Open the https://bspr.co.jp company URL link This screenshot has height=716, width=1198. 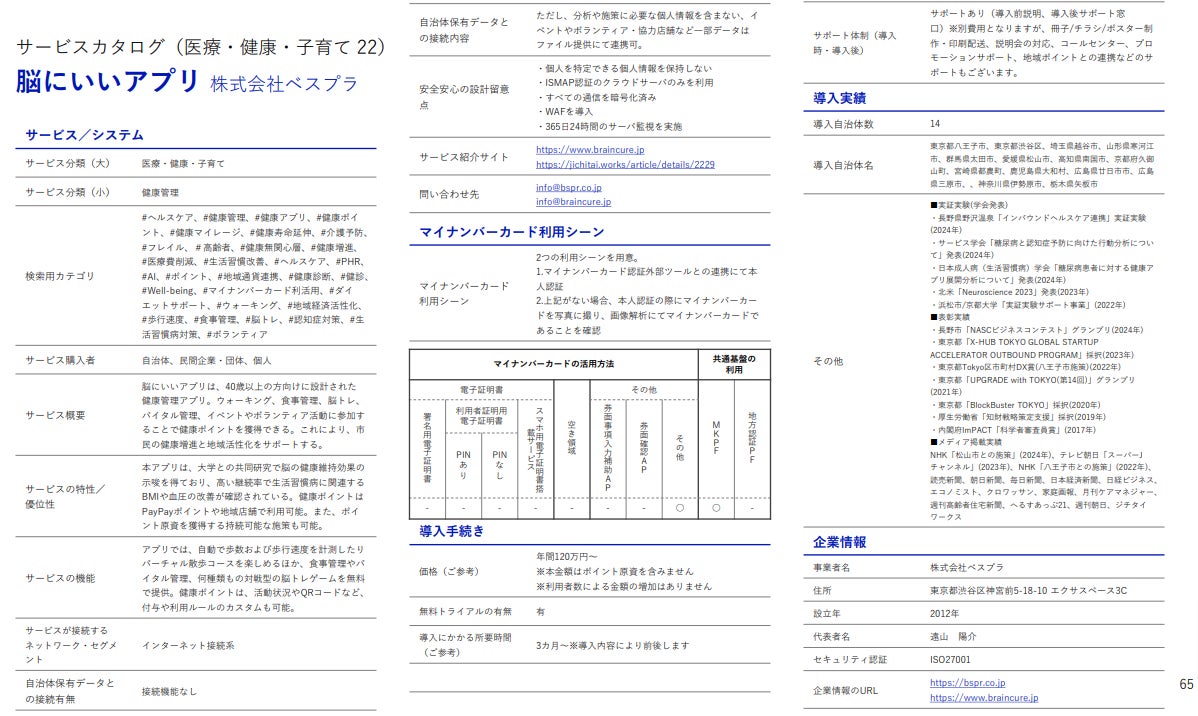967,683
